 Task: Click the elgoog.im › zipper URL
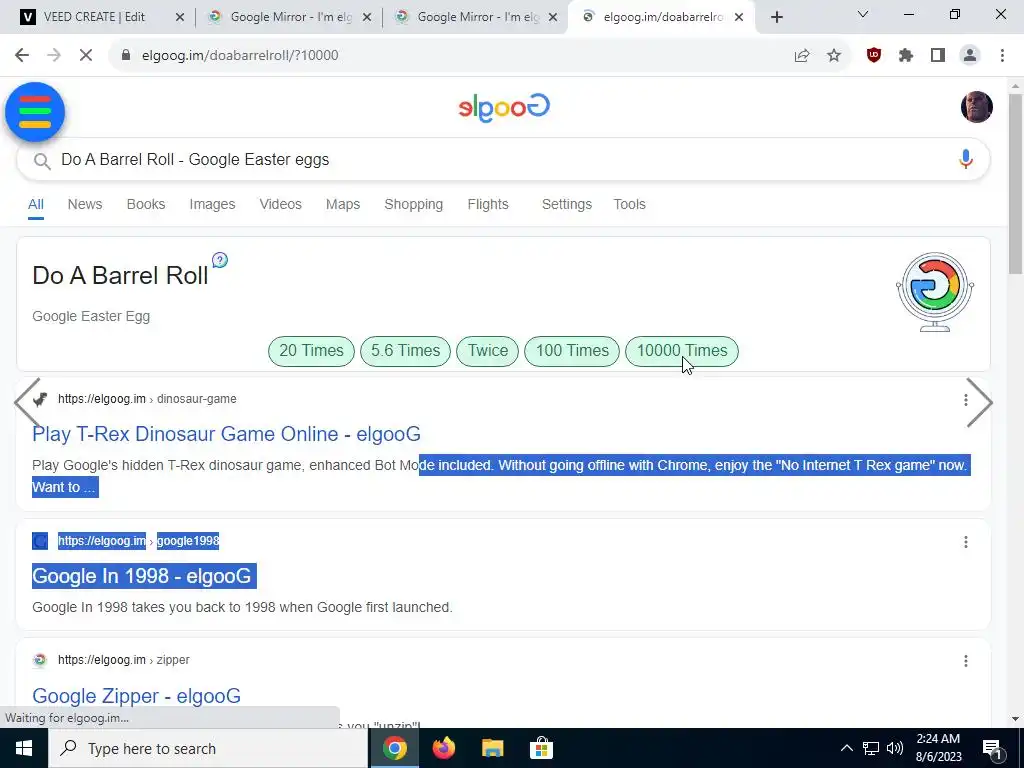tap(123, 660)
